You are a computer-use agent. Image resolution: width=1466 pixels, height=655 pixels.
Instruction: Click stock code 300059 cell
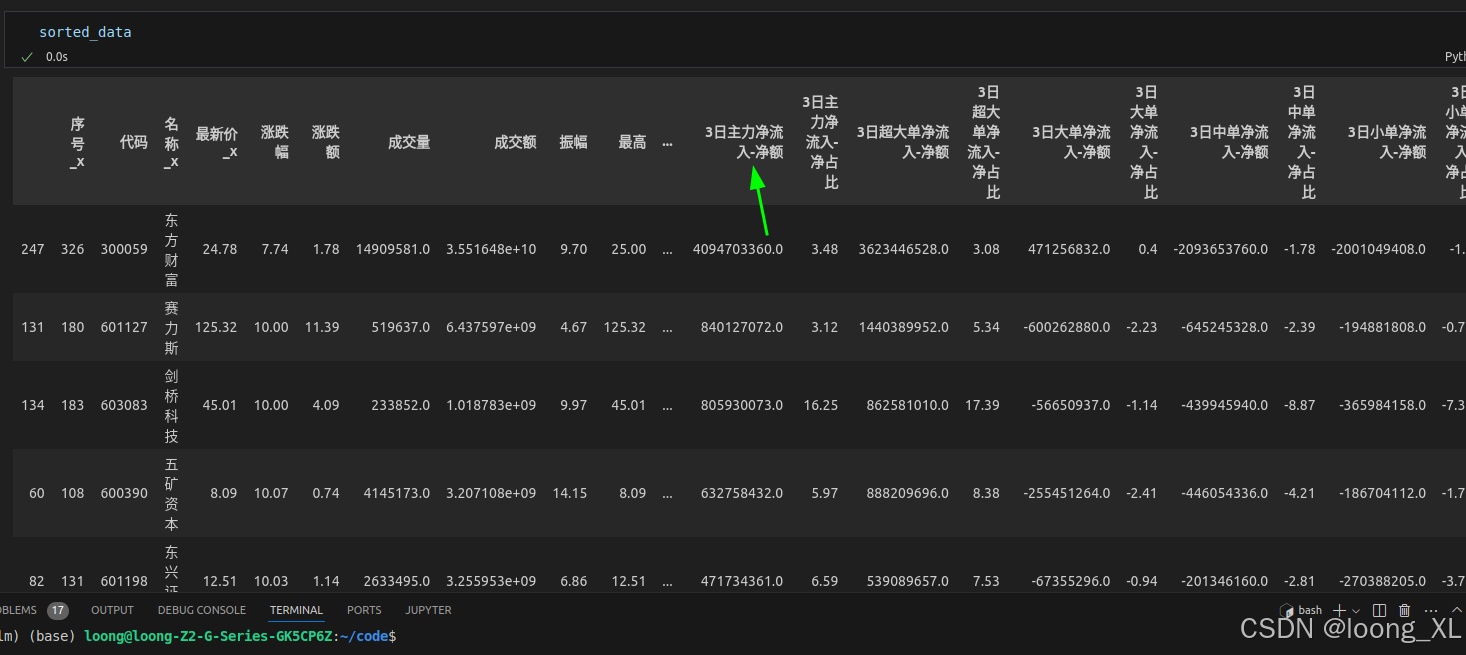pos(124,249)
